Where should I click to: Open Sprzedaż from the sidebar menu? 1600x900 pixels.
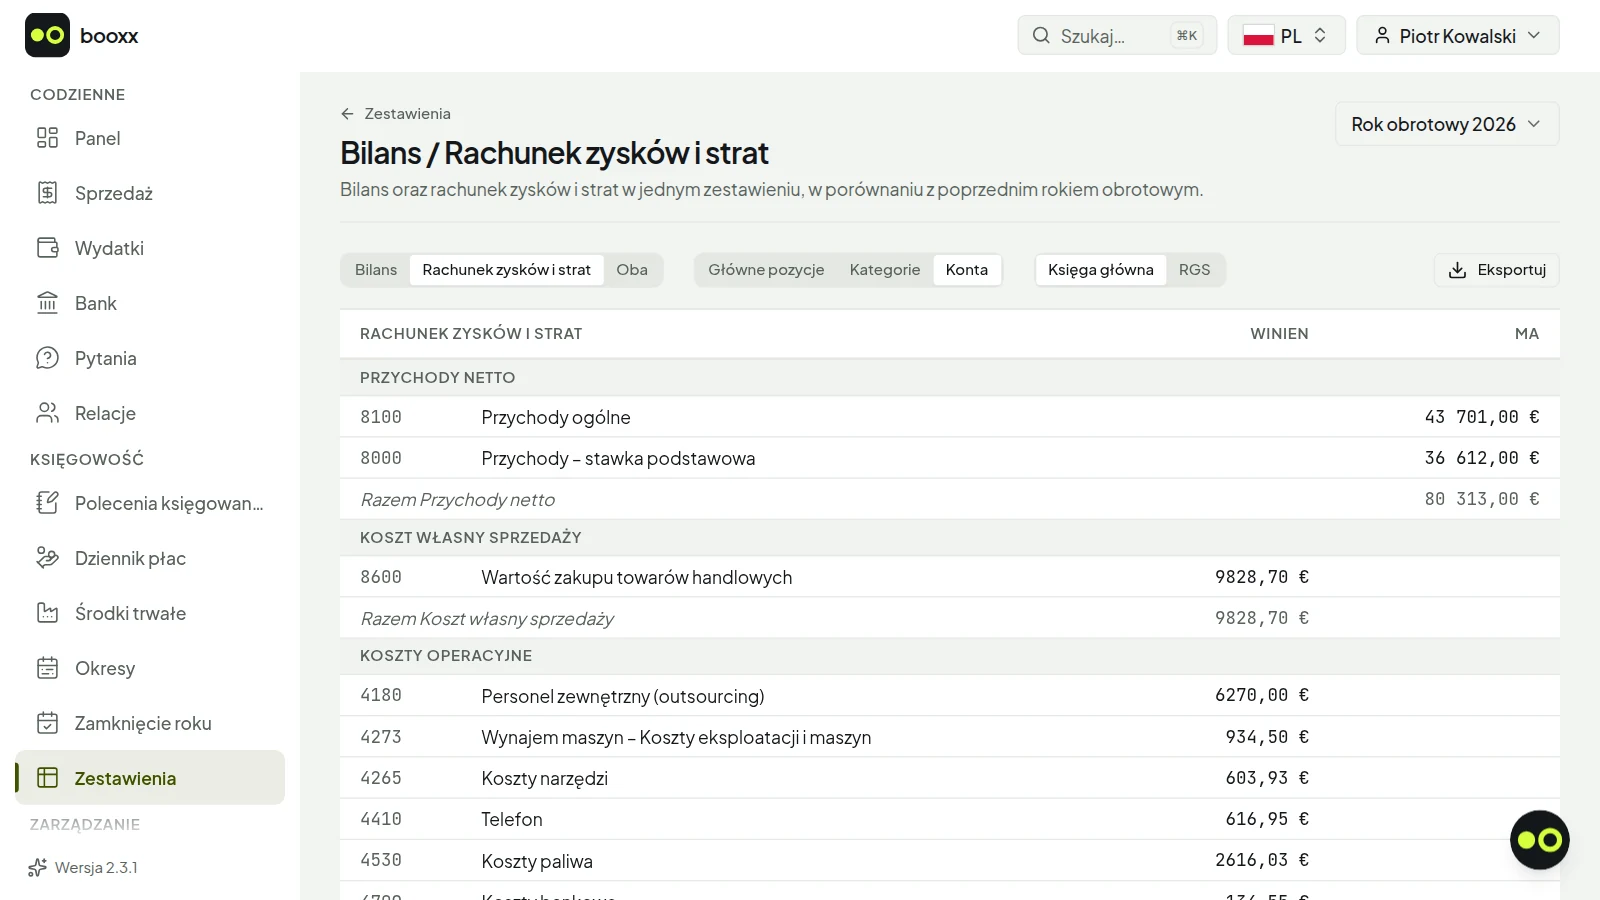click(150, 193)
